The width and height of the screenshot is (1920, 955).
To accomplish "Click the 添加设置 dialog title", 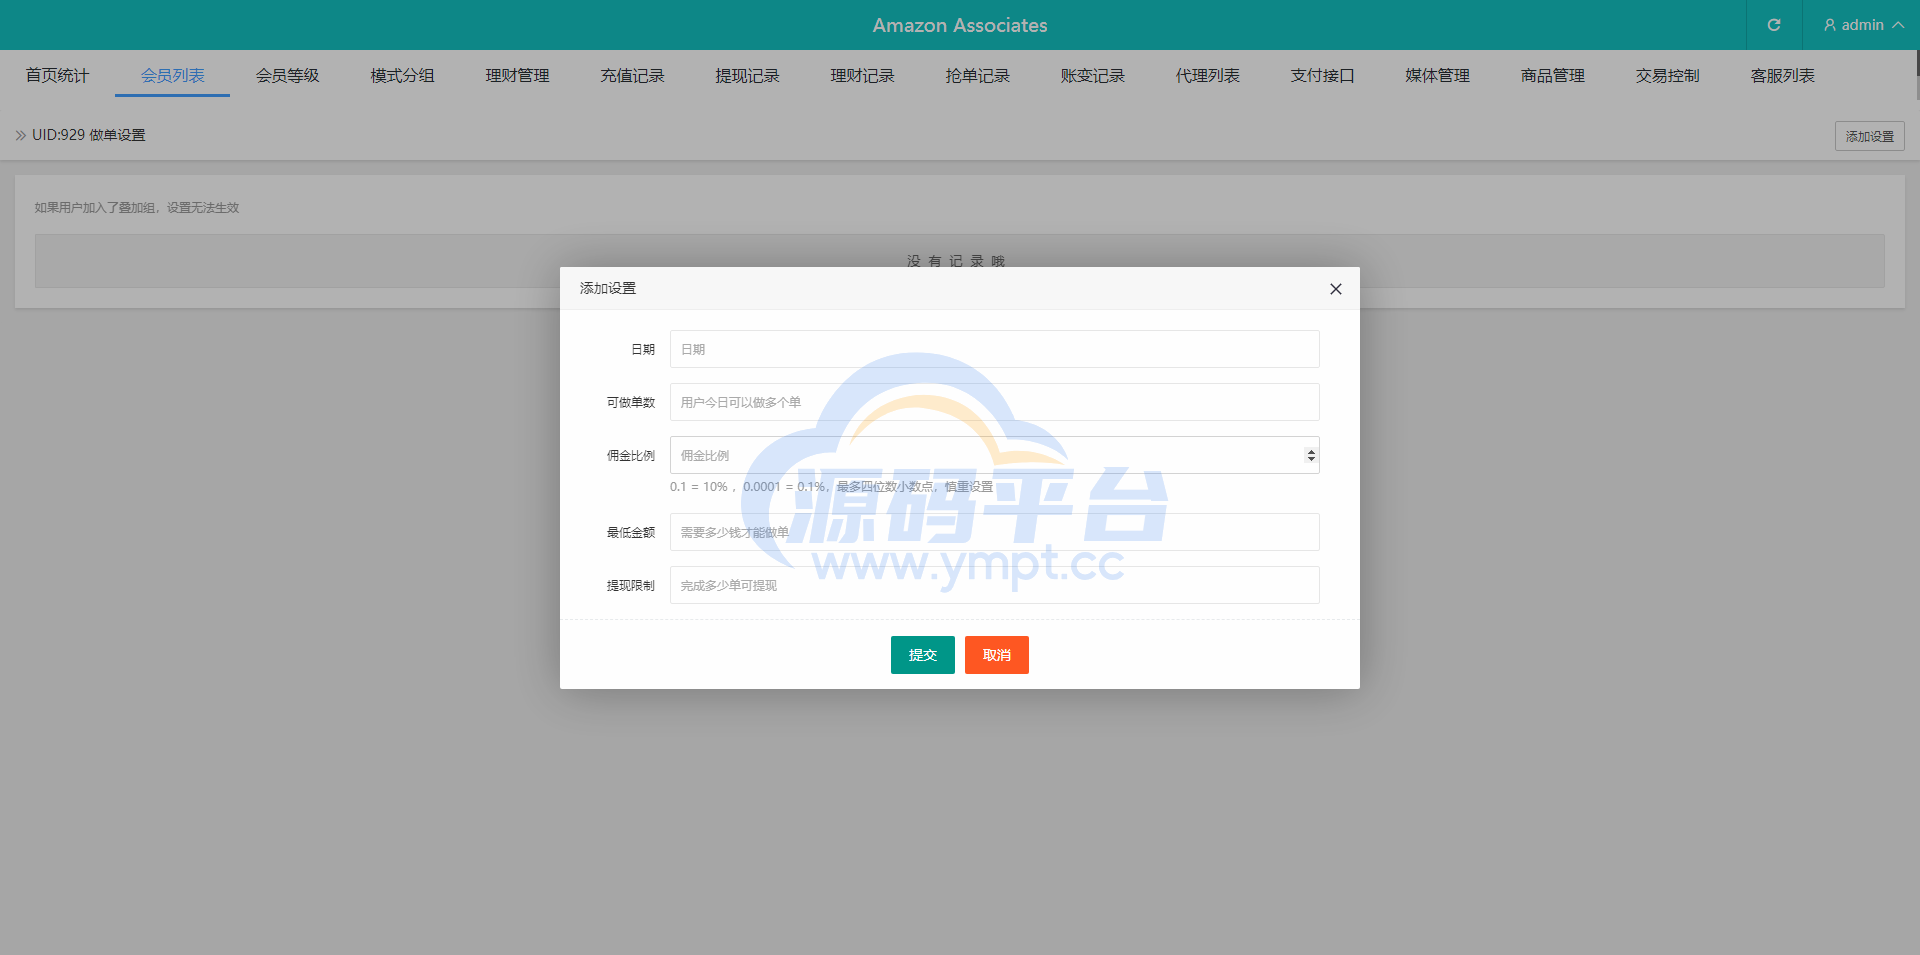I will (x=608, y=288).
